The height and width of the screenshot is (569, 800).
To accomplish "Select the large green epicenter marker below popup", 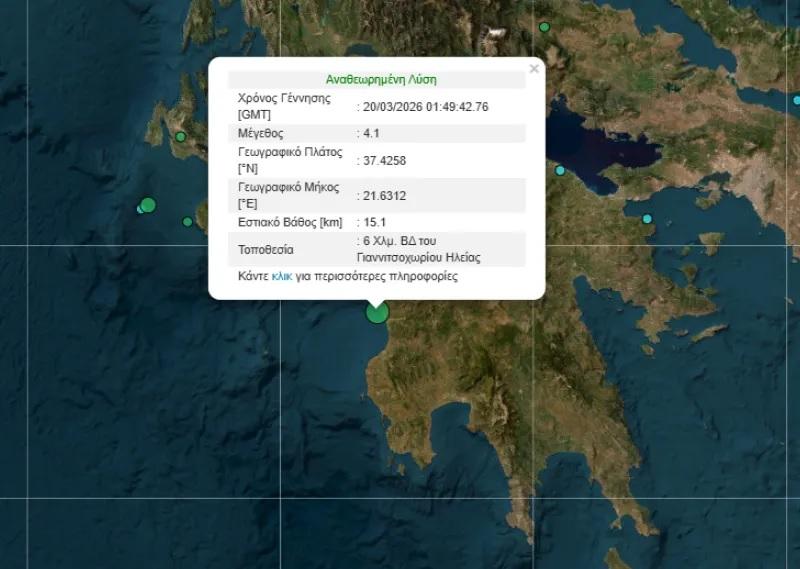I will [x=378, y=312].
